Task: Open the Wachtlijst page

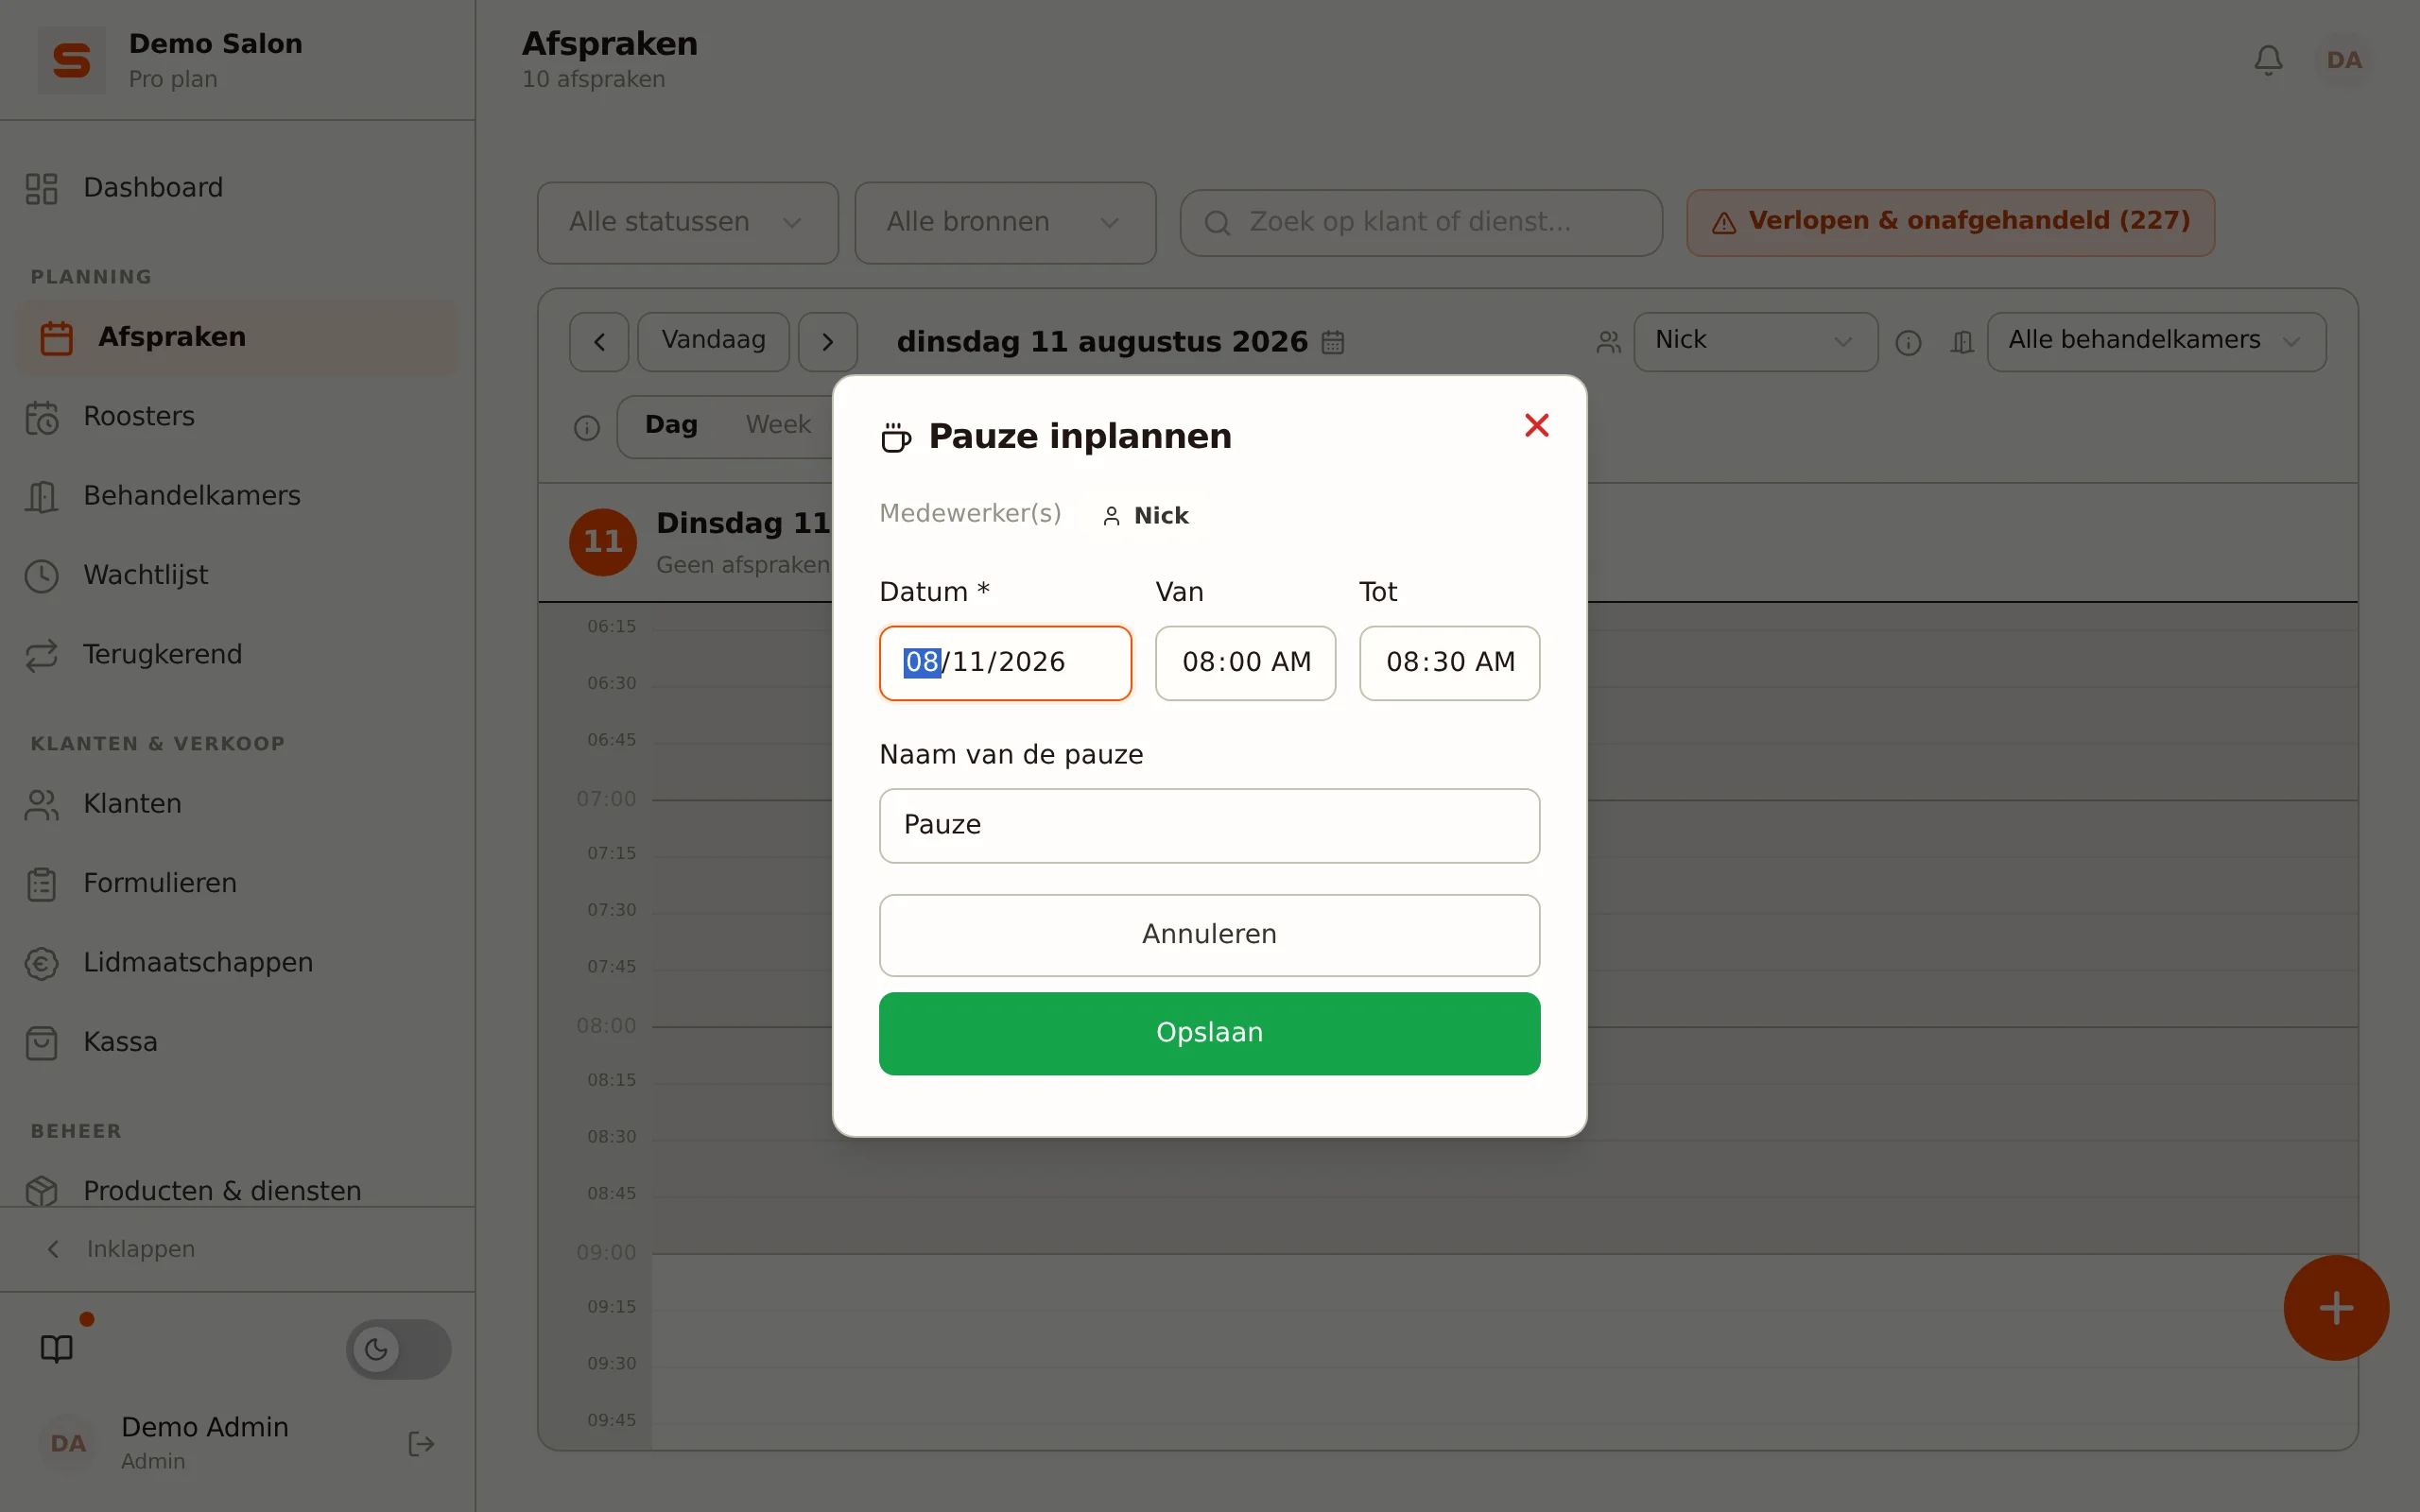Action: tap(237, 576)
